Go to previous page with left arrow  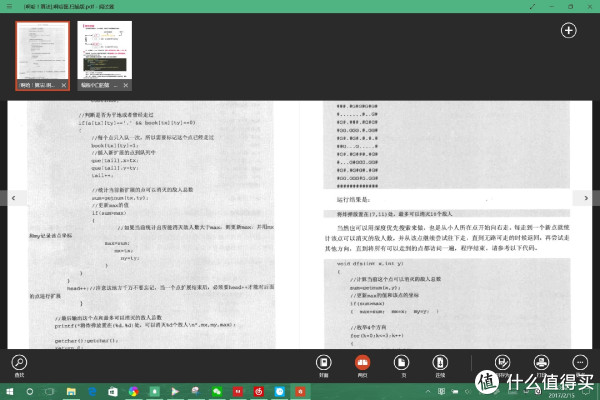coord(13,198)
